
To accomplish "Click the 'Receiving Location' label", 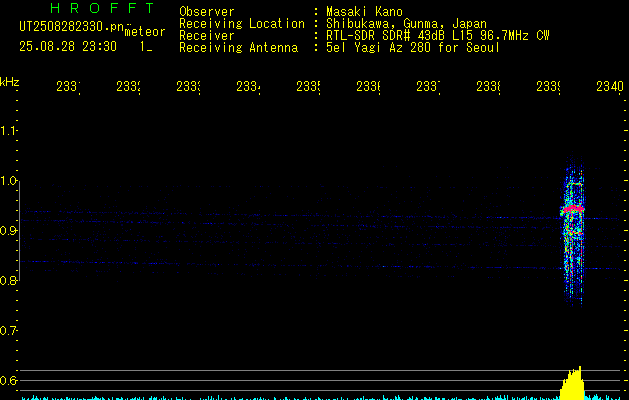I will 242,24.
